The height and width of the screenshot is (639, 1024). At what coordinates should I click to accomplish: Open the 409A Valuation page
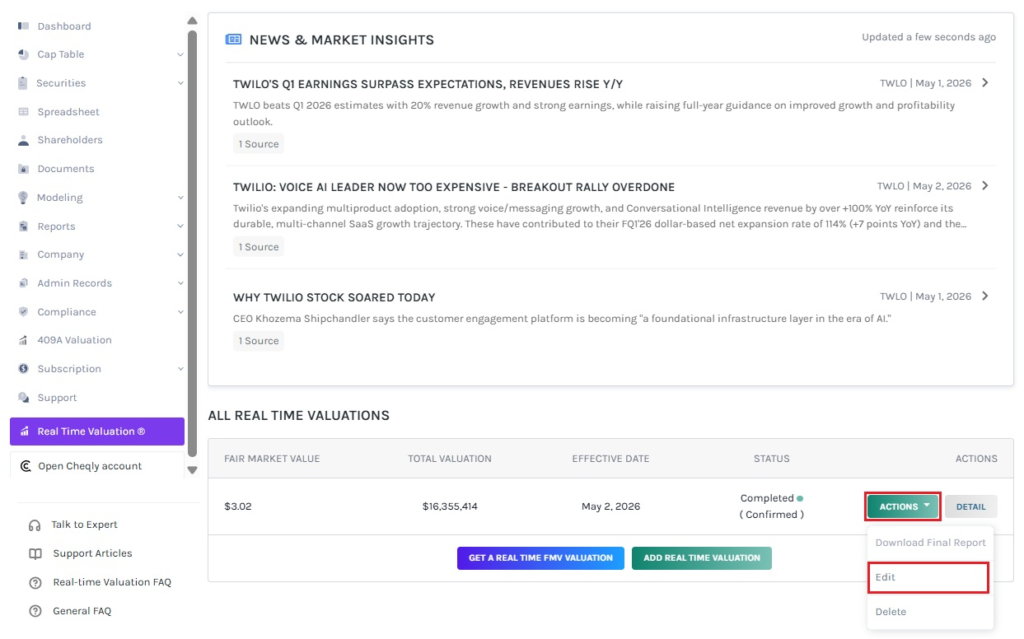(74, 340)
